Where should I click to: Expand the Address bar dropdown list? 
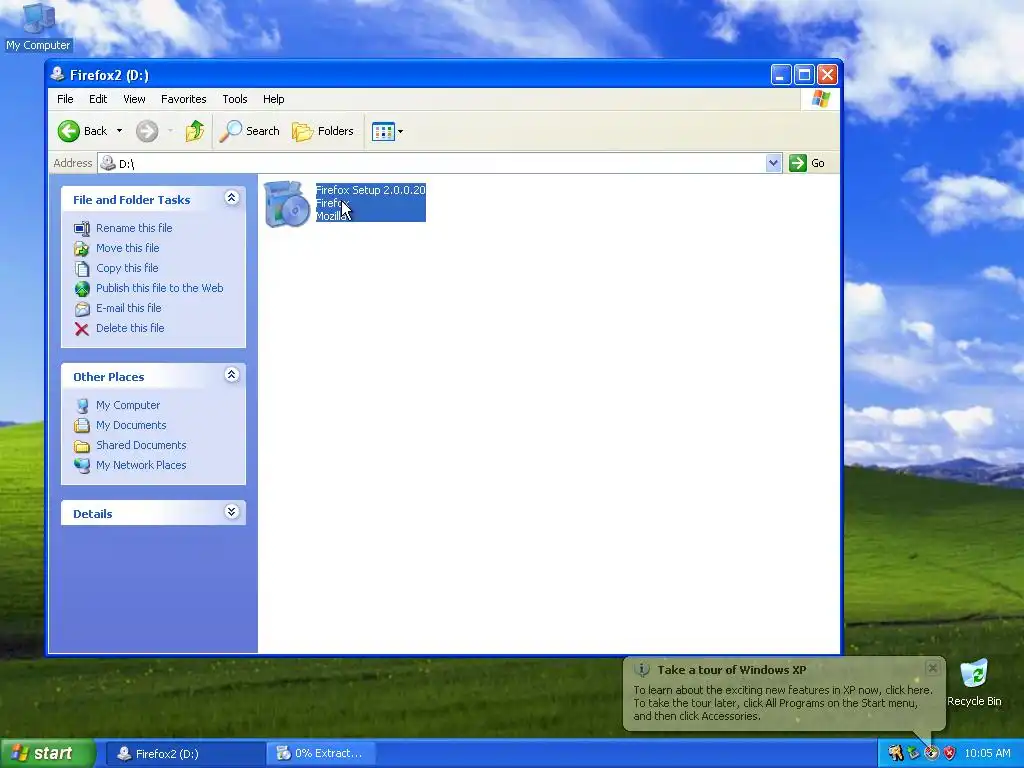point(773,163)
